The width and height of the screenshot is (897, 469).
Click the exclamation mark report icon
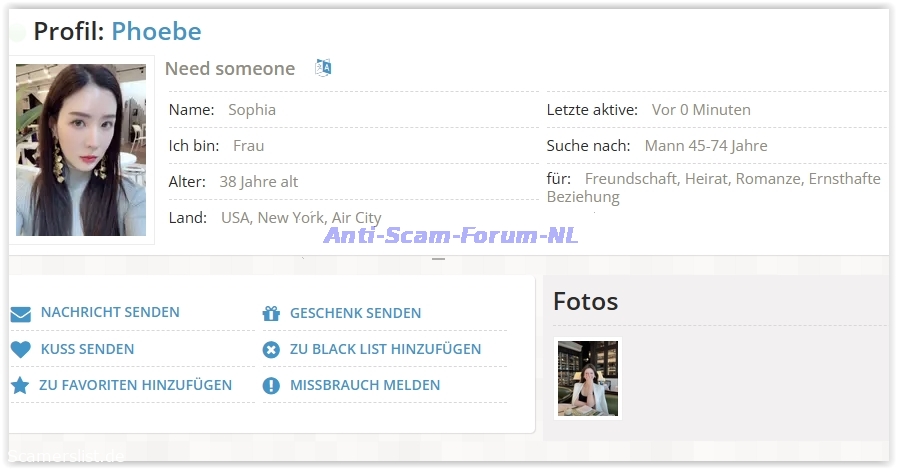click(271, 386)
